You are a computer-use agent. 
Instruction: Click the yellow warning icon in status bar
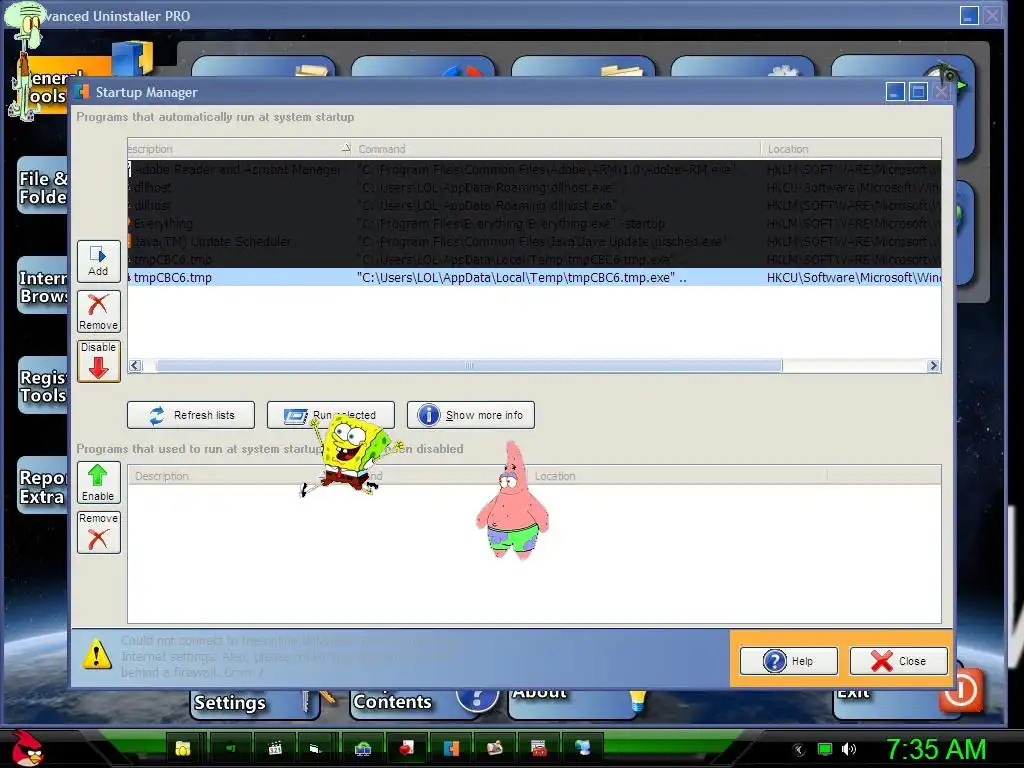[97, 654]
